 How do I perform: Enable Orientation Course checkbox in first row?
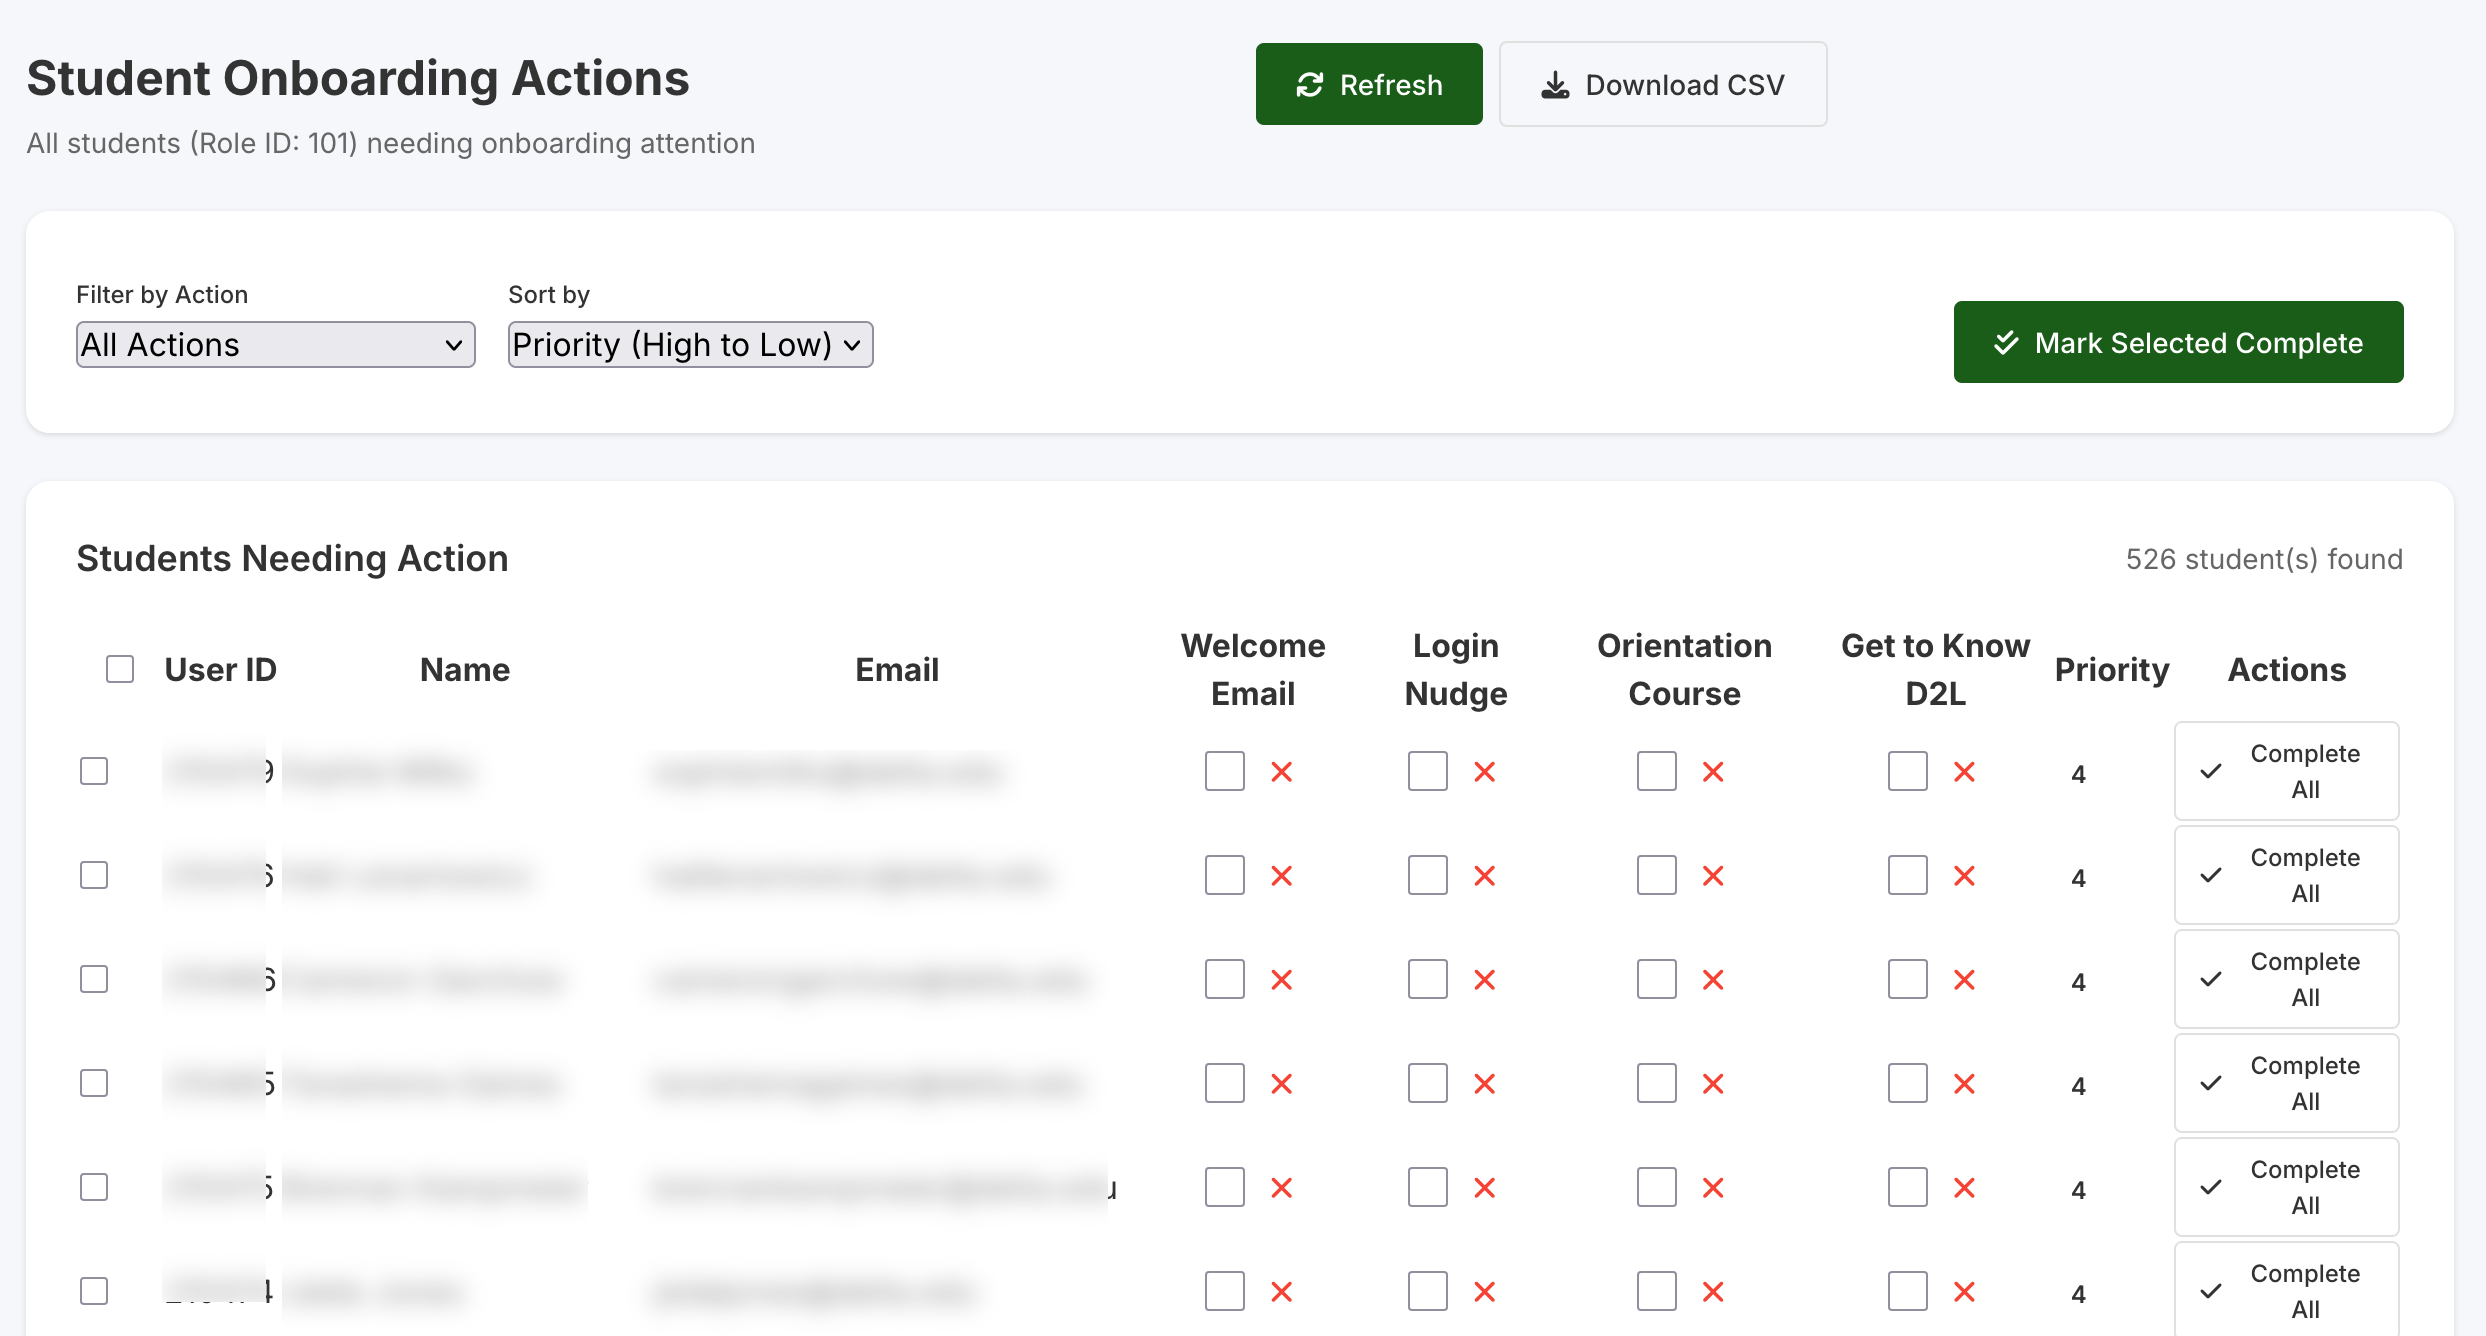pyautogui.click(x=1656, y=771)
